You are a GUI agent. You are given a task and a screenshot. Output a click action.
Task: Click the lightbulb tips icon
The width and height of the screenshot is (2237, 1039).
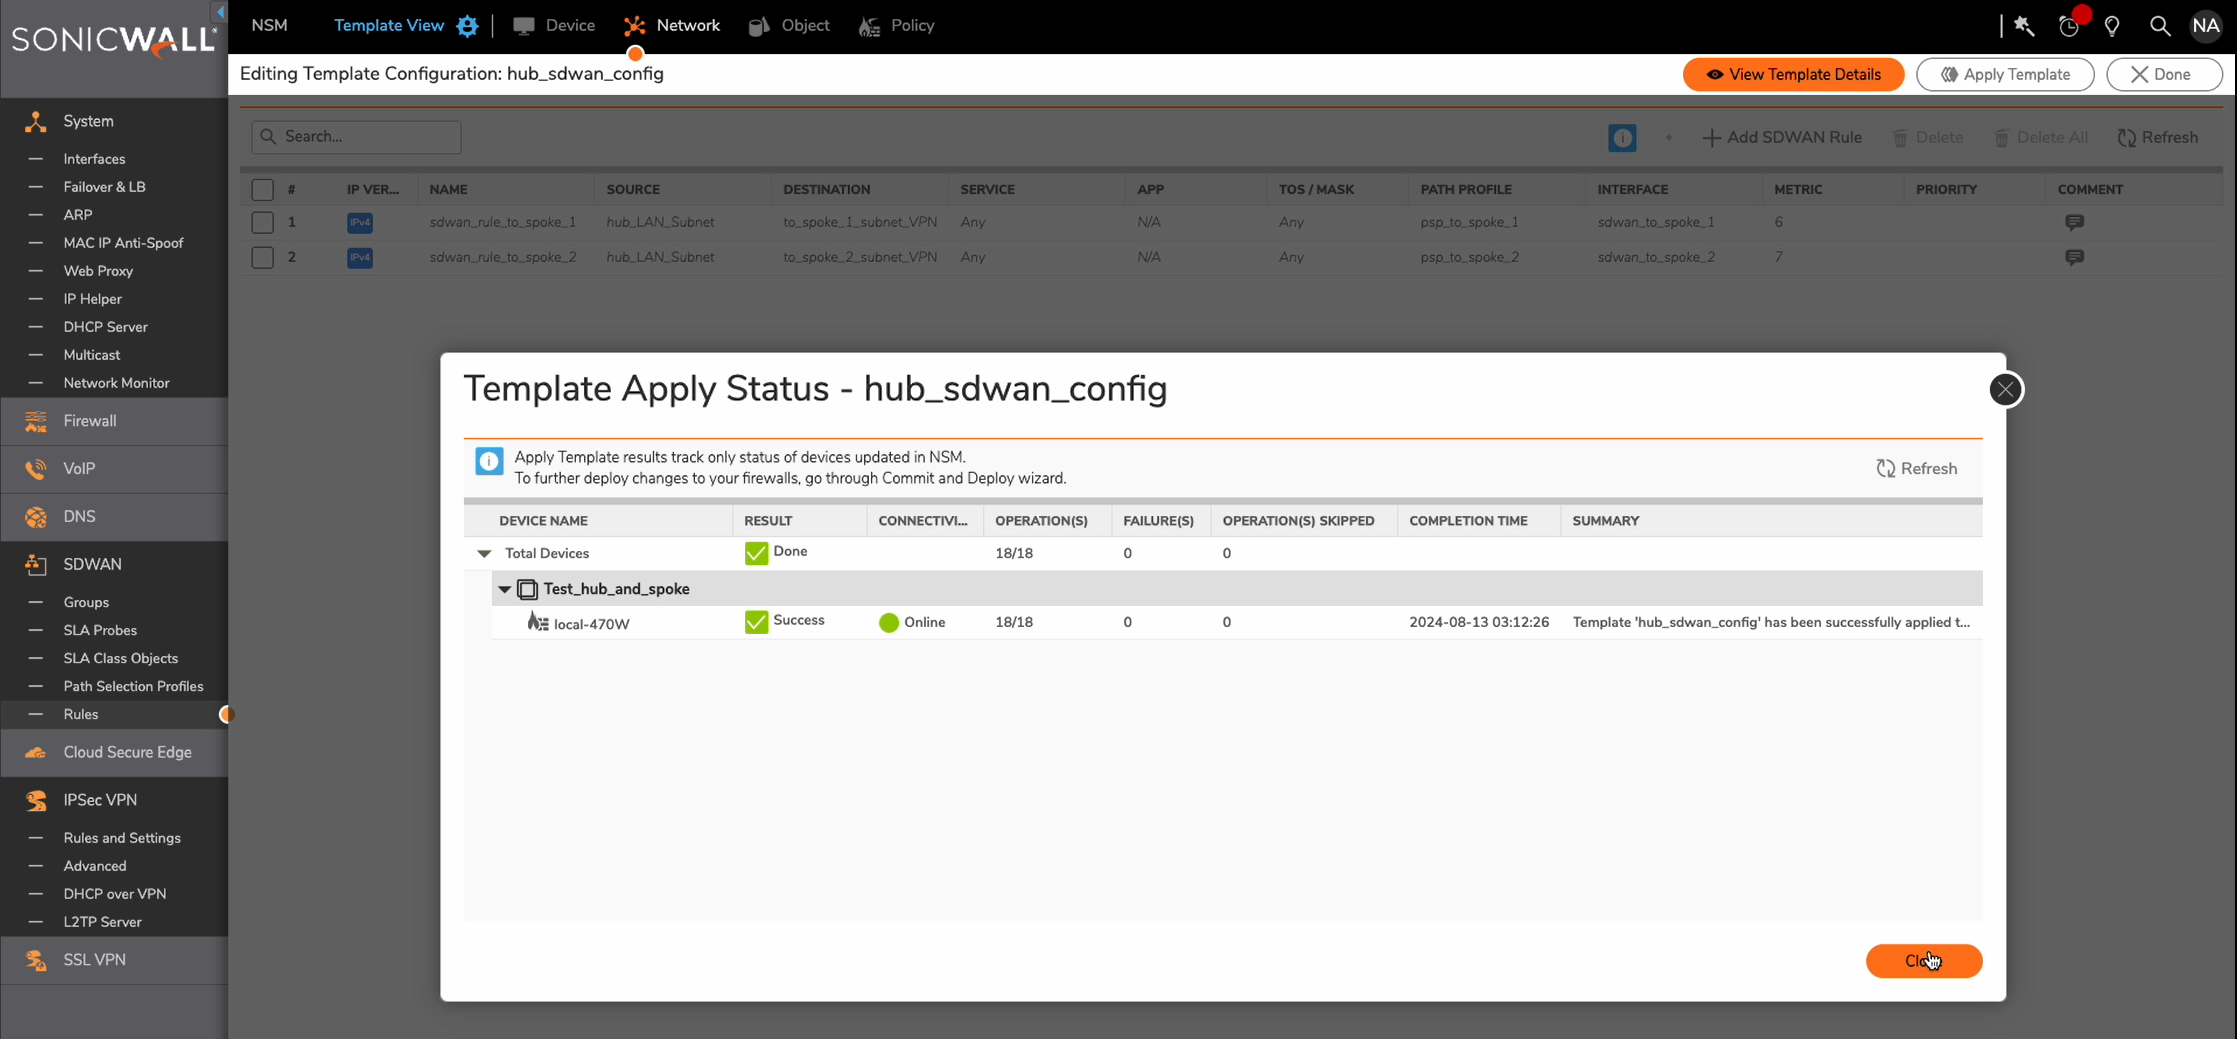tap(2112, 26)
